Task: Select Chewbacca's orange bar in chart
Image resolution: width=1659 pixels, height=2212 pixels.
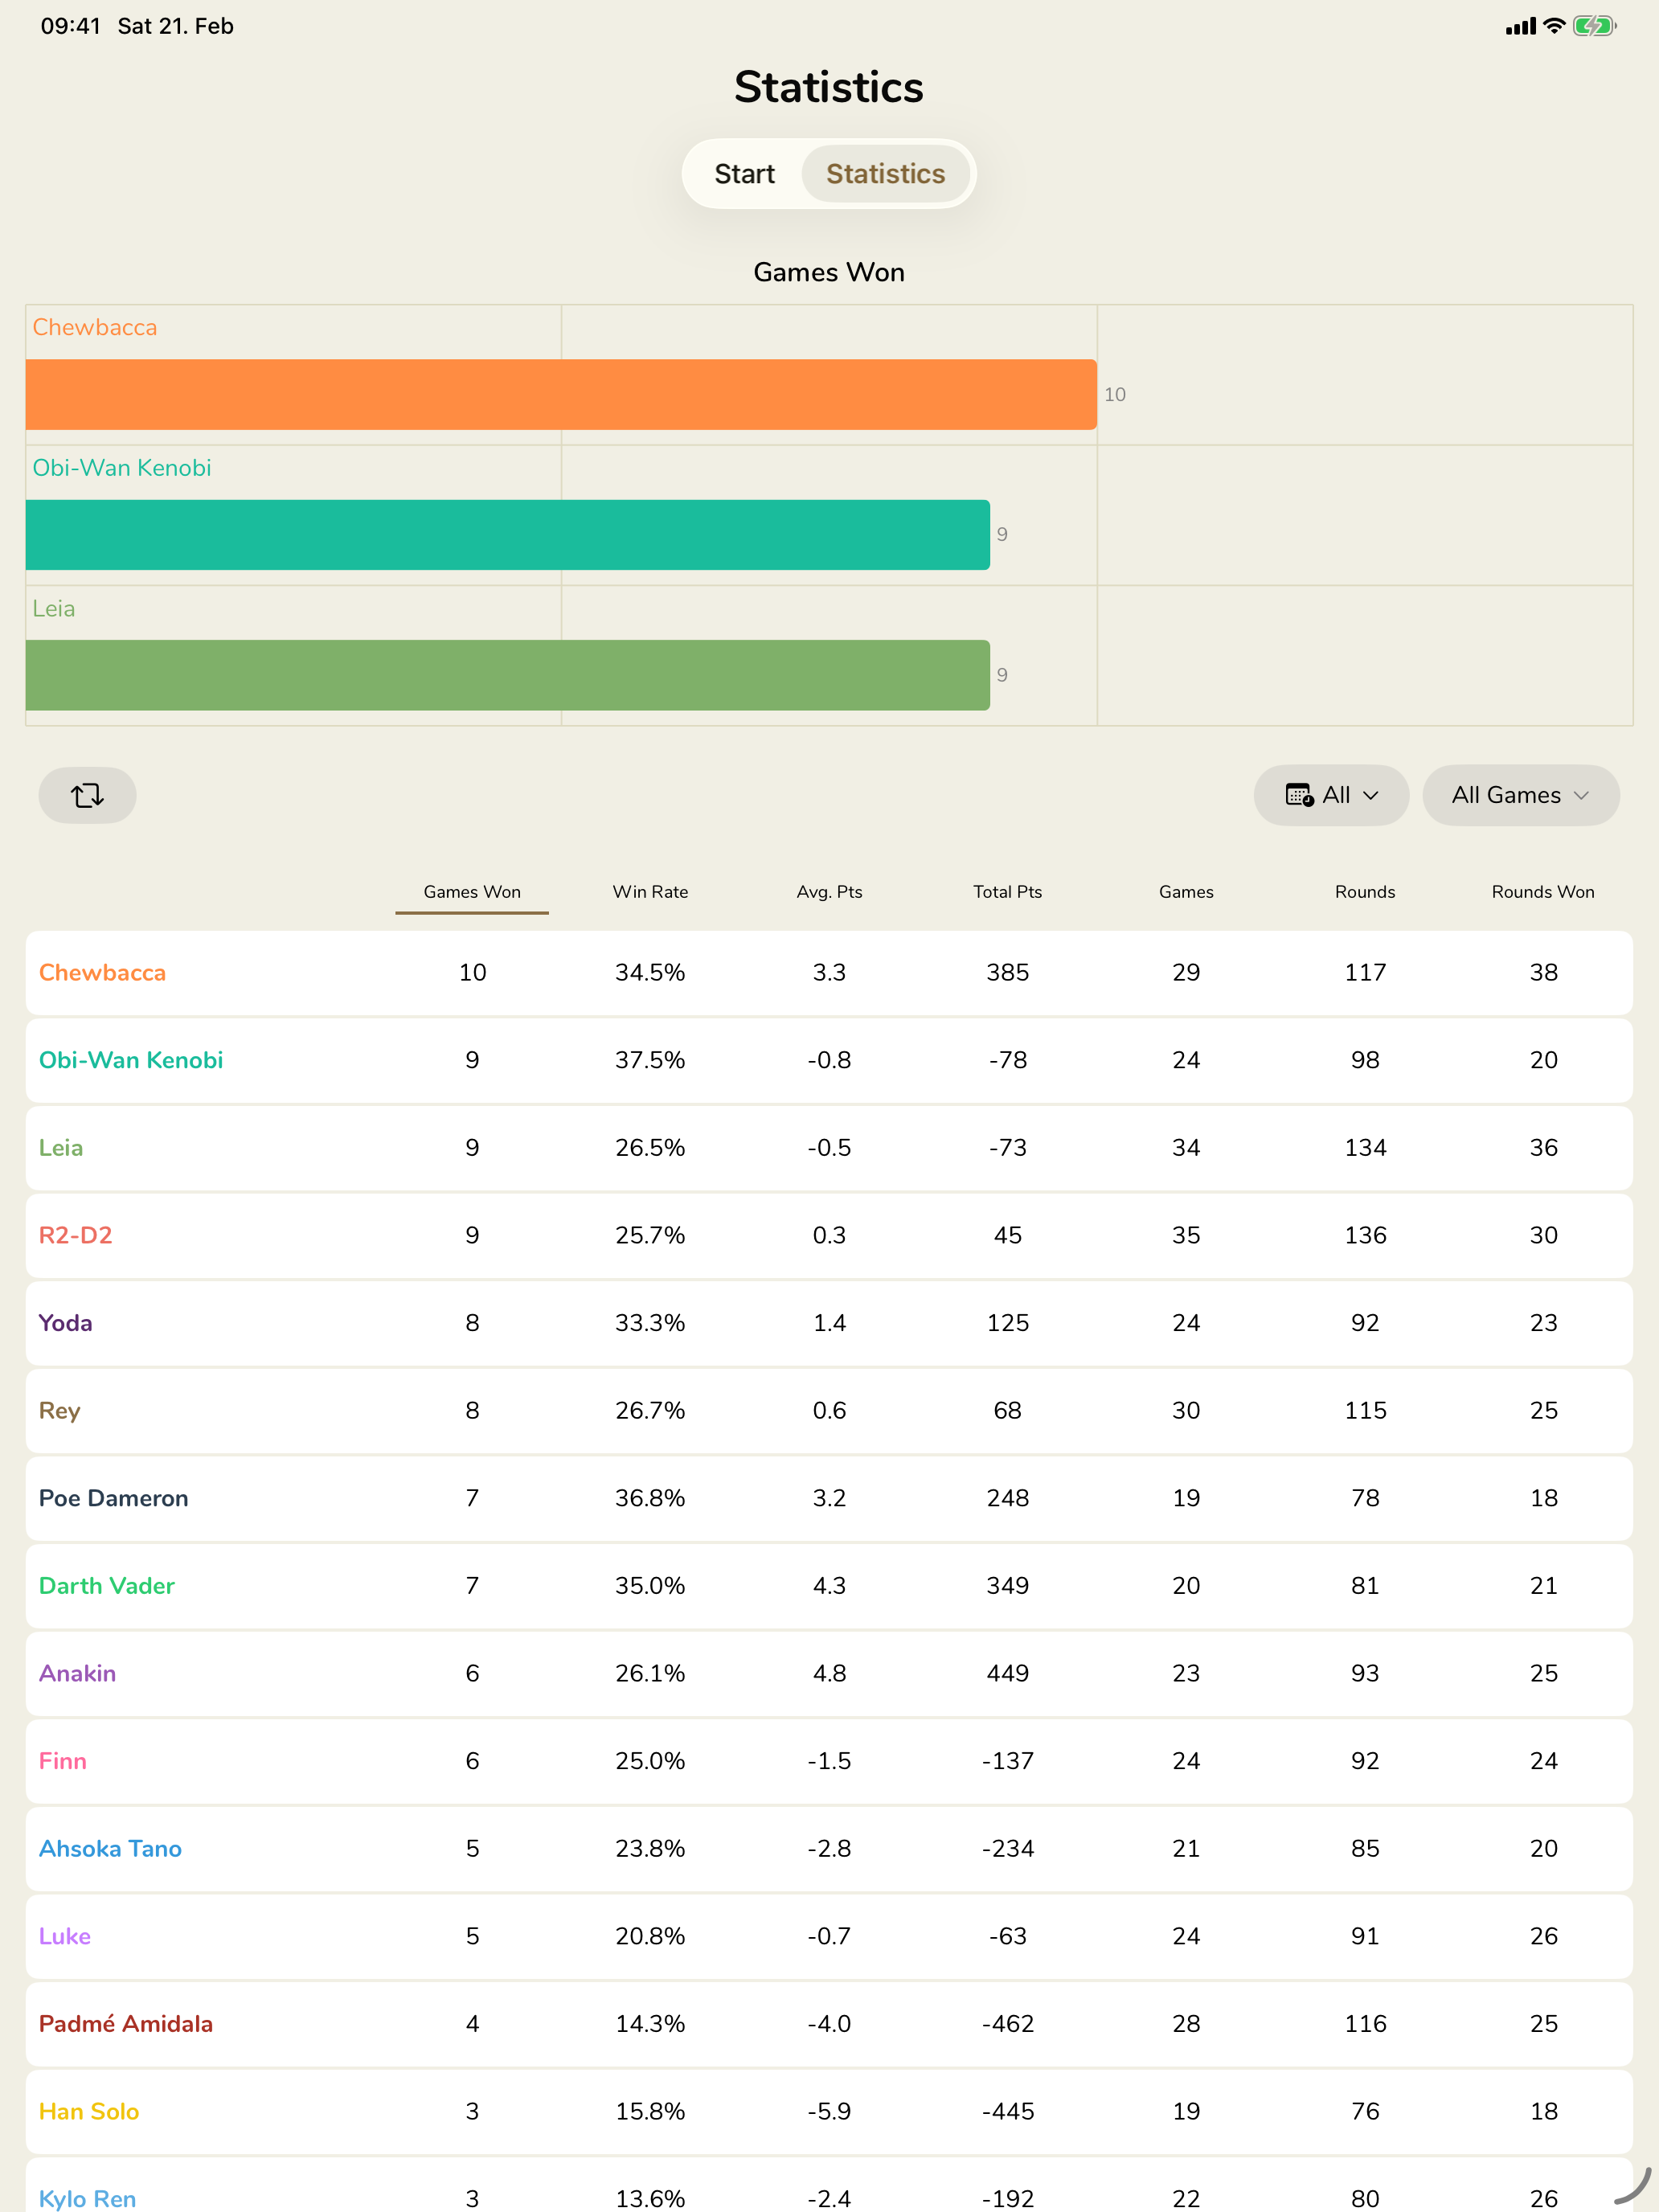Action: click(x=560, y=394)
